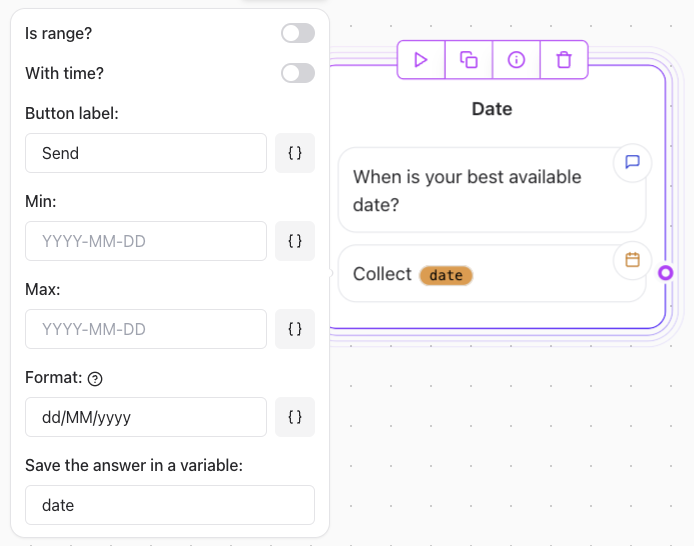
Task: Open variable picker beside the Max field
Action: click(x=295, y=329)
